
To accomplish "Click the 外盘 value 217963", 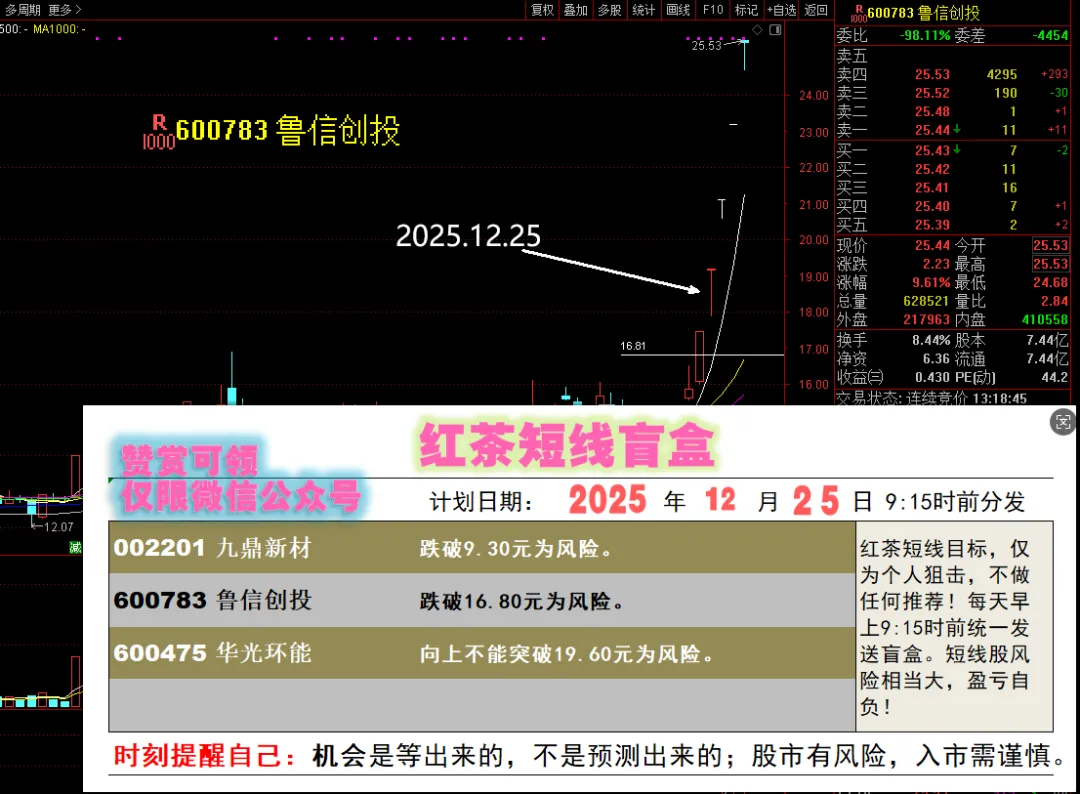I will pos(926,320).
